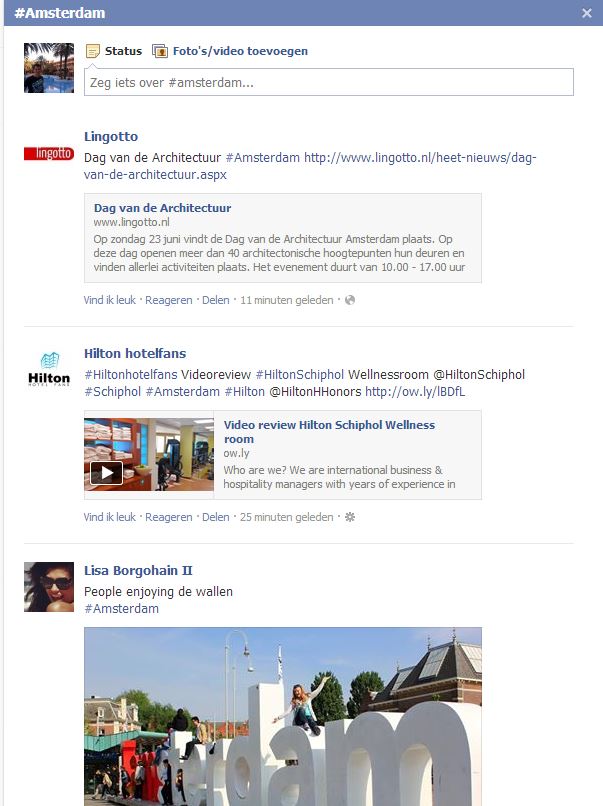Play the Hilton Schiphol video
This screenshot has height=806, width=603.
pyautogui.click(x=106, y=473)
